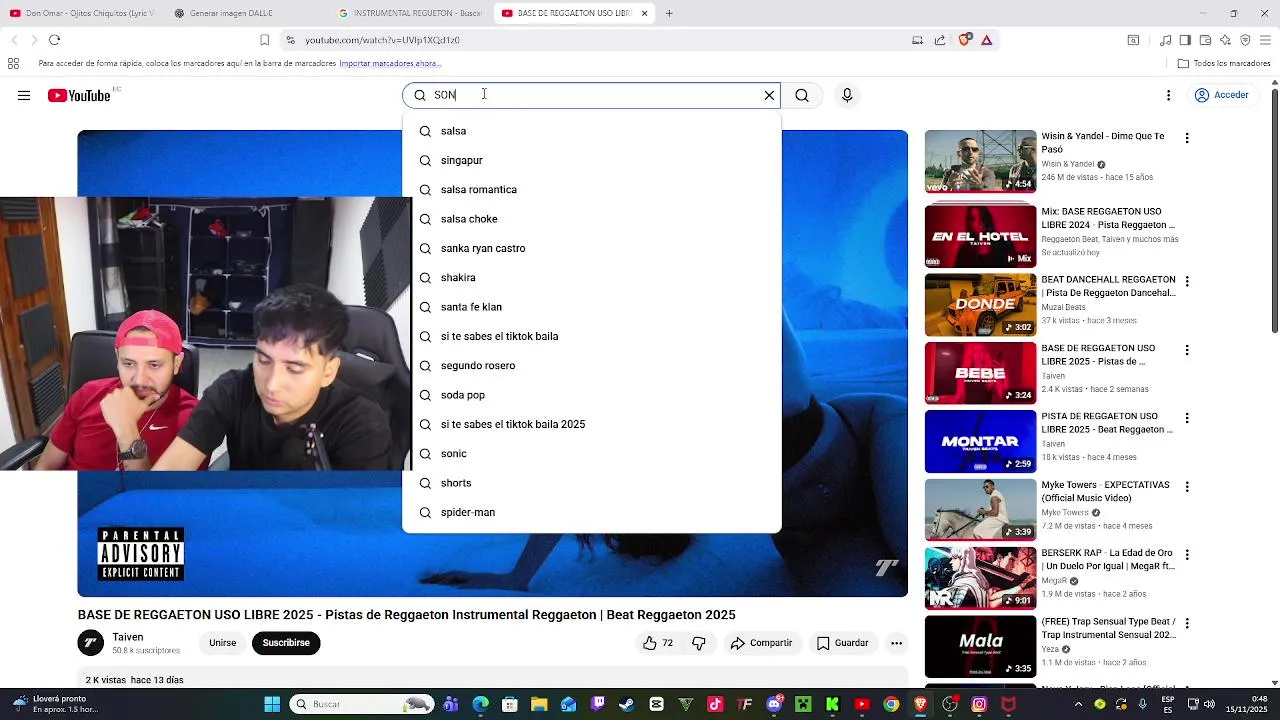Open the Taiven channel name link
This screenshot has height=720, width=1280.
pos(128,637)
